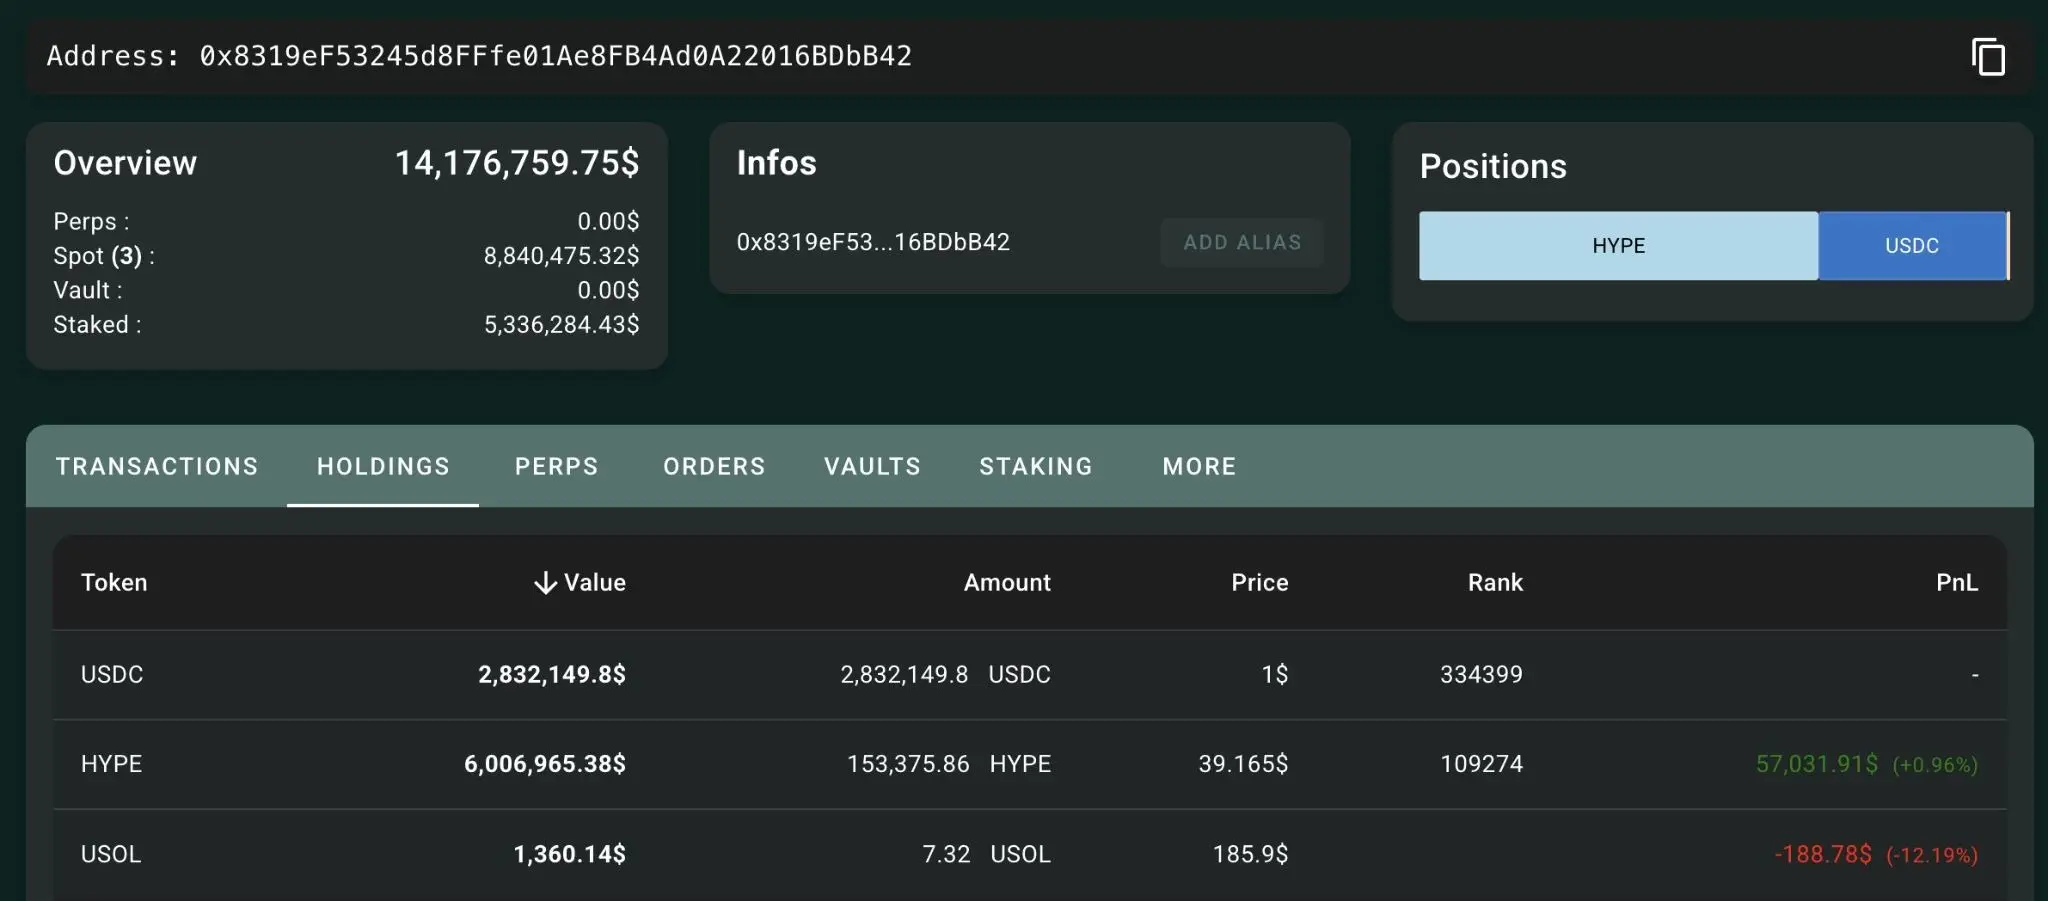The image size is (2048, 901).
Task: Open the shortened address 0x8319eF53...16BDbB42 link
Action: pyautogui.click(x=873, y=242)
